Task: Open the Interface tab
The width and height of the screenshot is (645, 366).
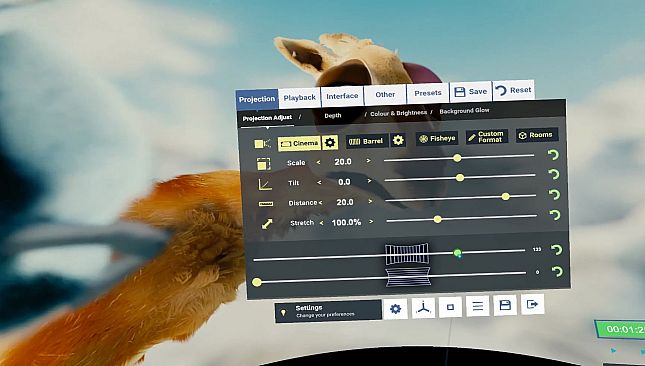Action: 342,96
